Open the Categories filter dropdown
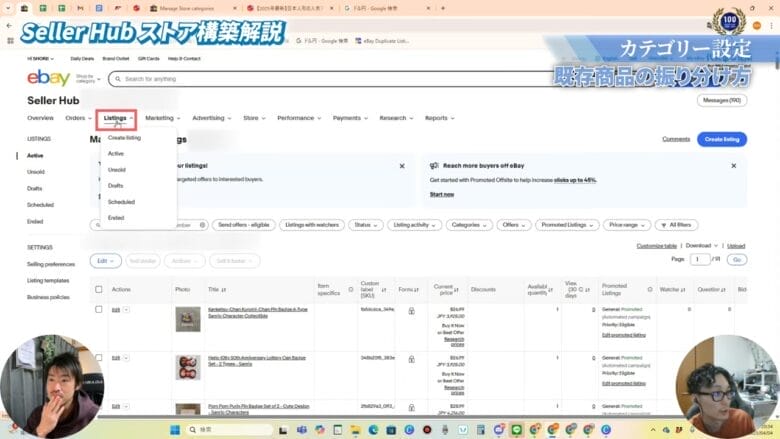Viewport: 780px width, 439px height. [469, 225]
